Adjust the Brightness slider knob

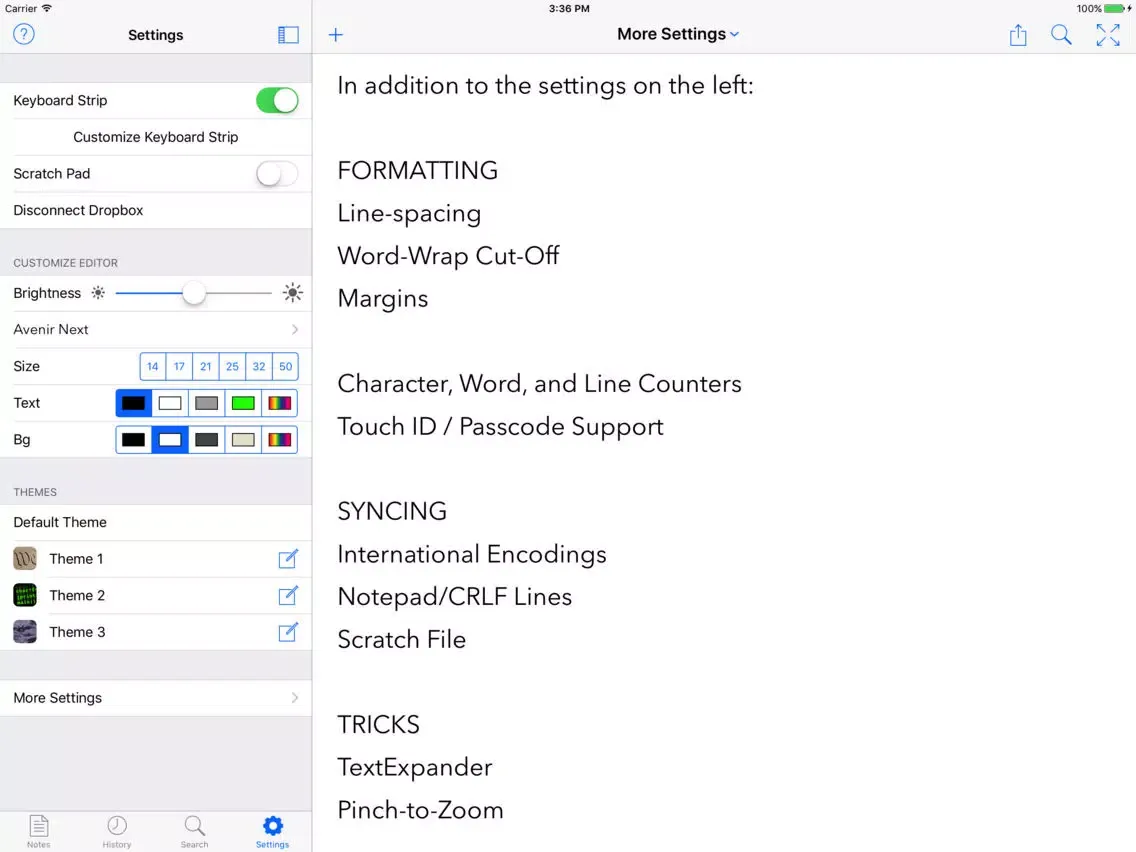tap(193, 293)
